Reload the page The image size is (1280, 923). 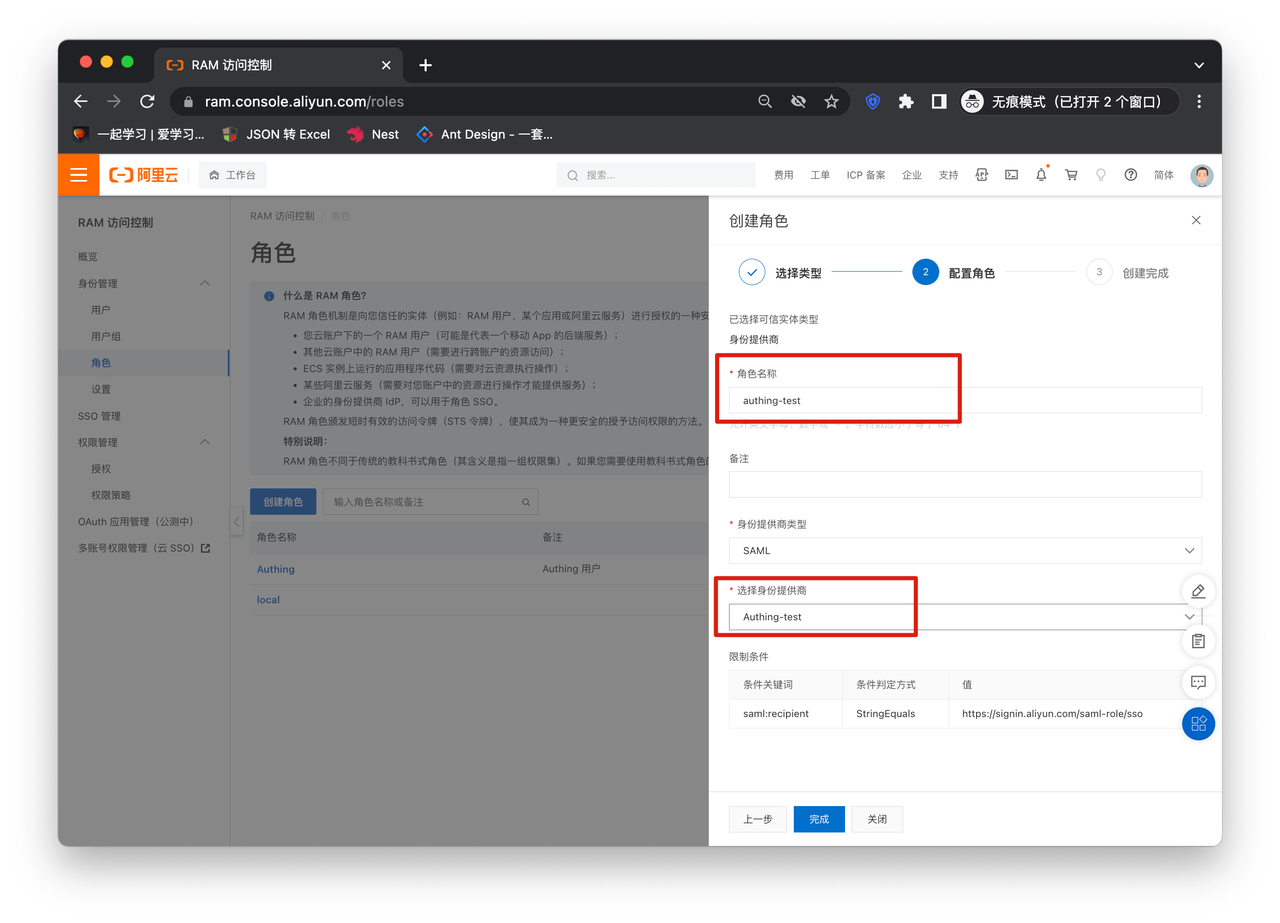tap(147, 101)
